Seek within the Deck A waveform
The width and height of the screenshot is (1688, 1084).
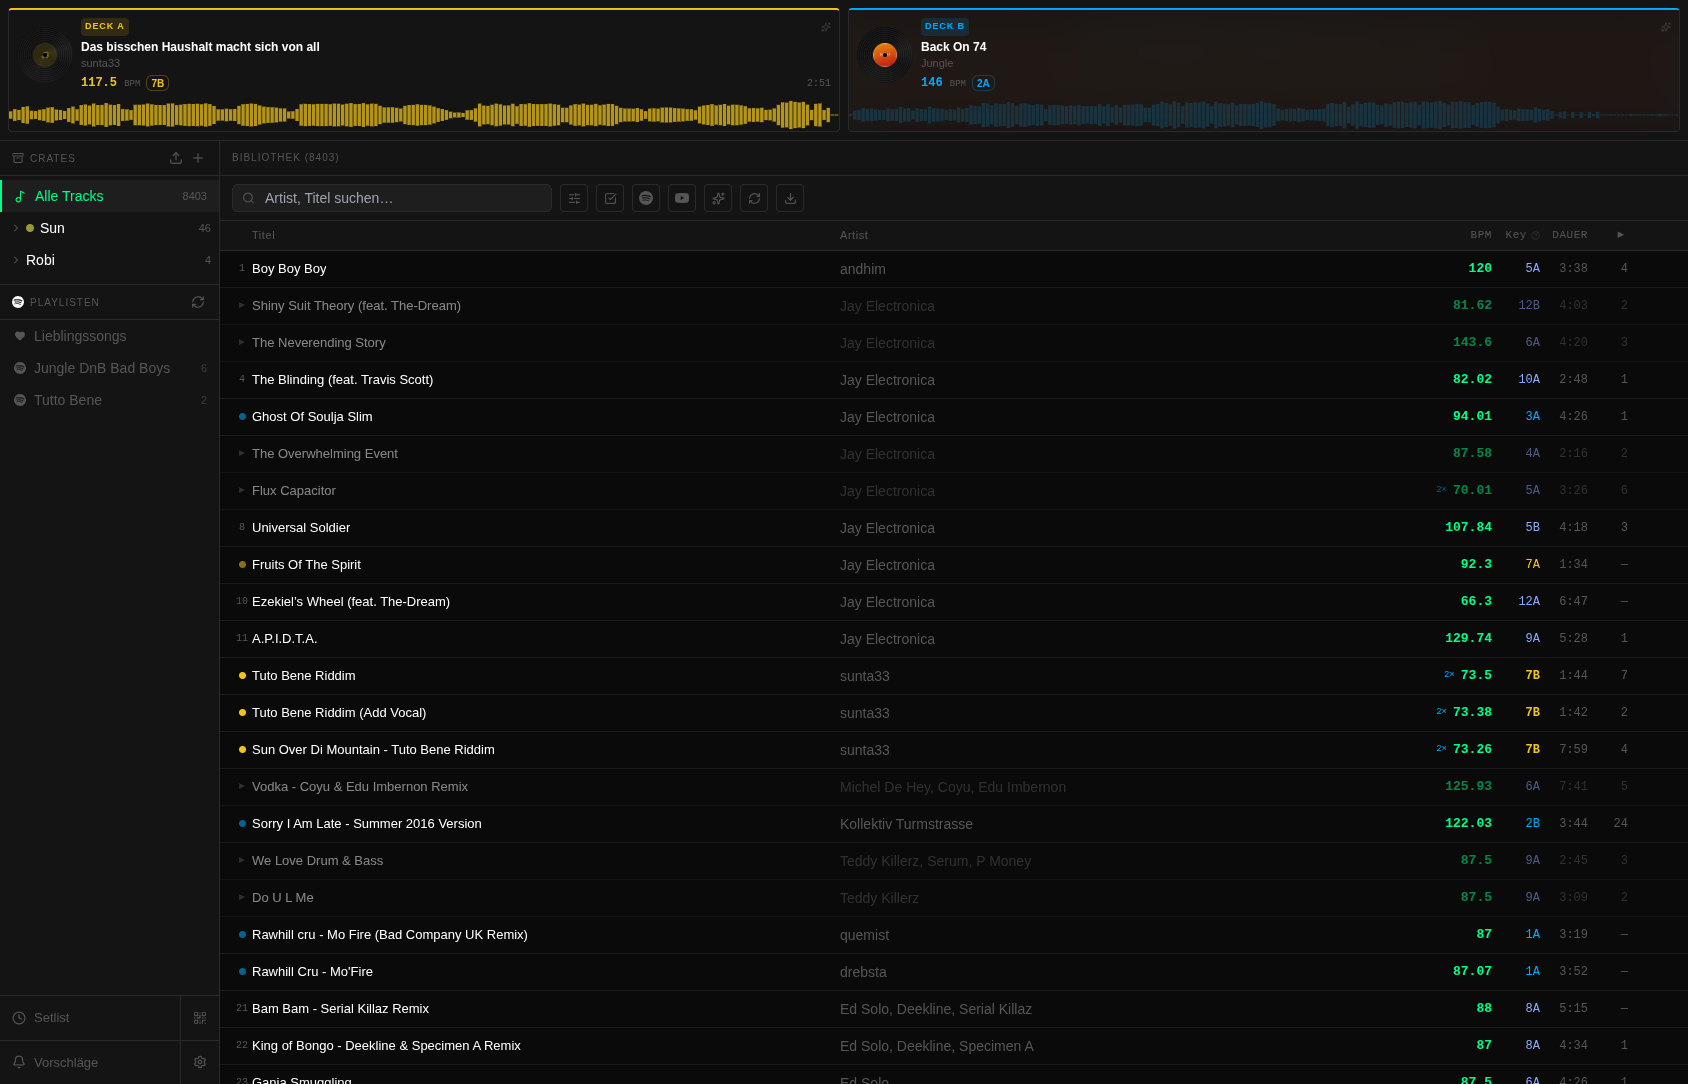[x=420, y=114]
